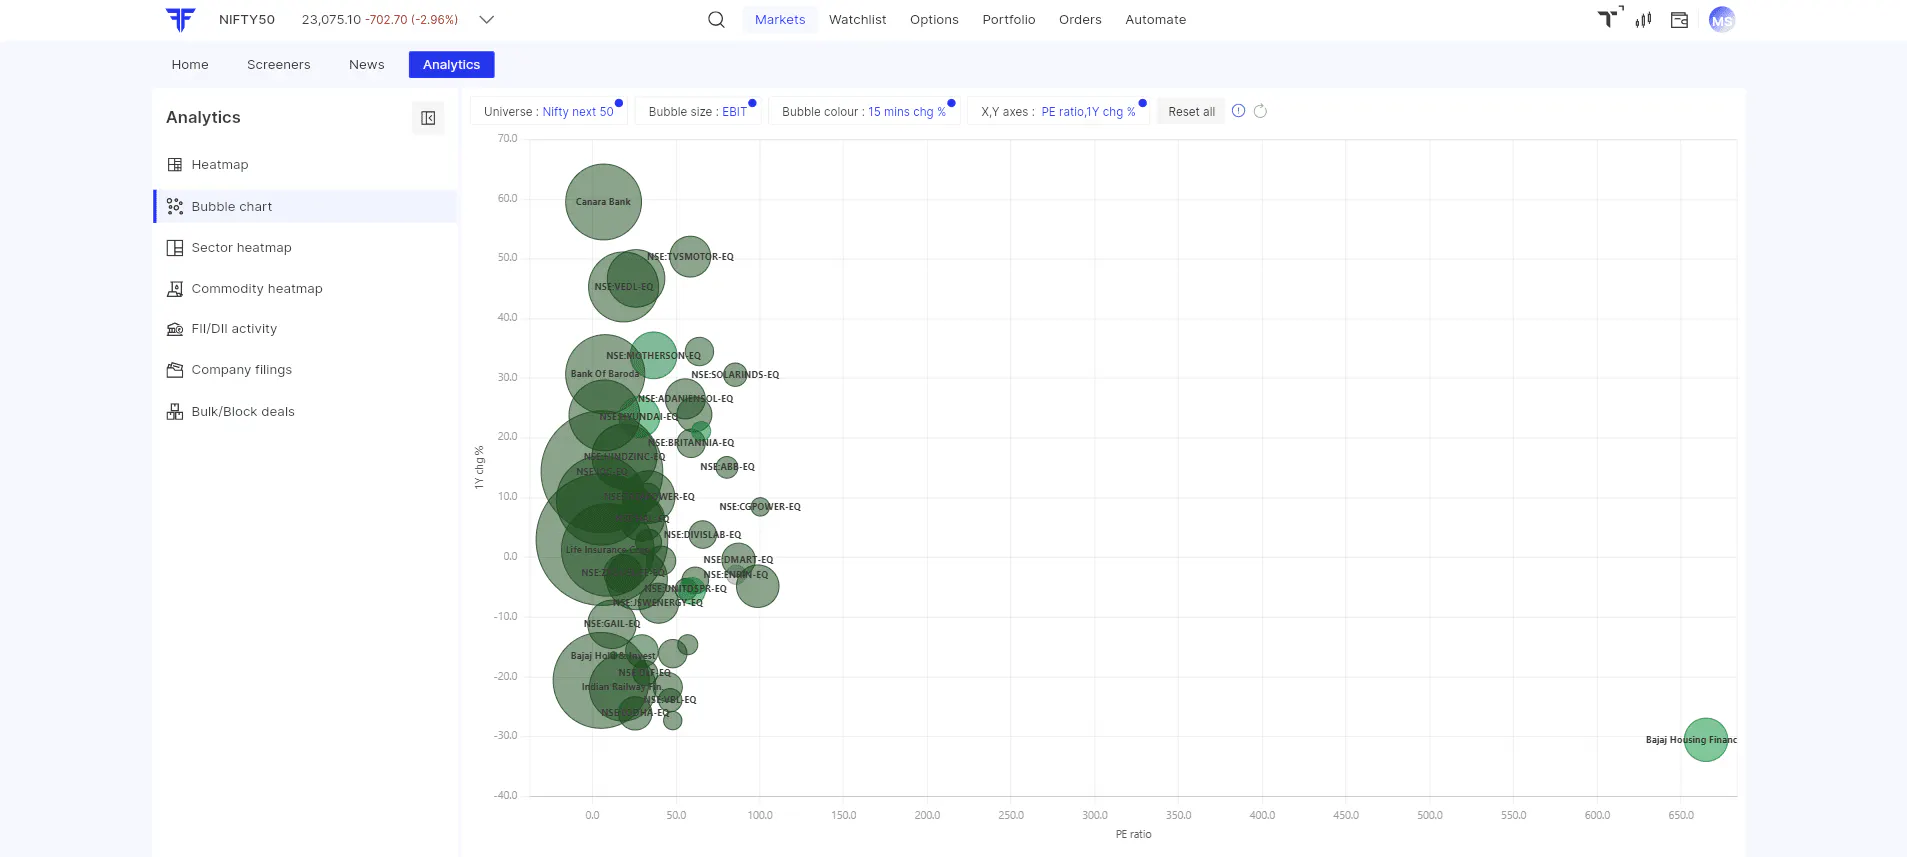Screen dimensions: 1907x857
Task: Click the Reset all button
Action: pyautogui.click(x=1192, y=112)
